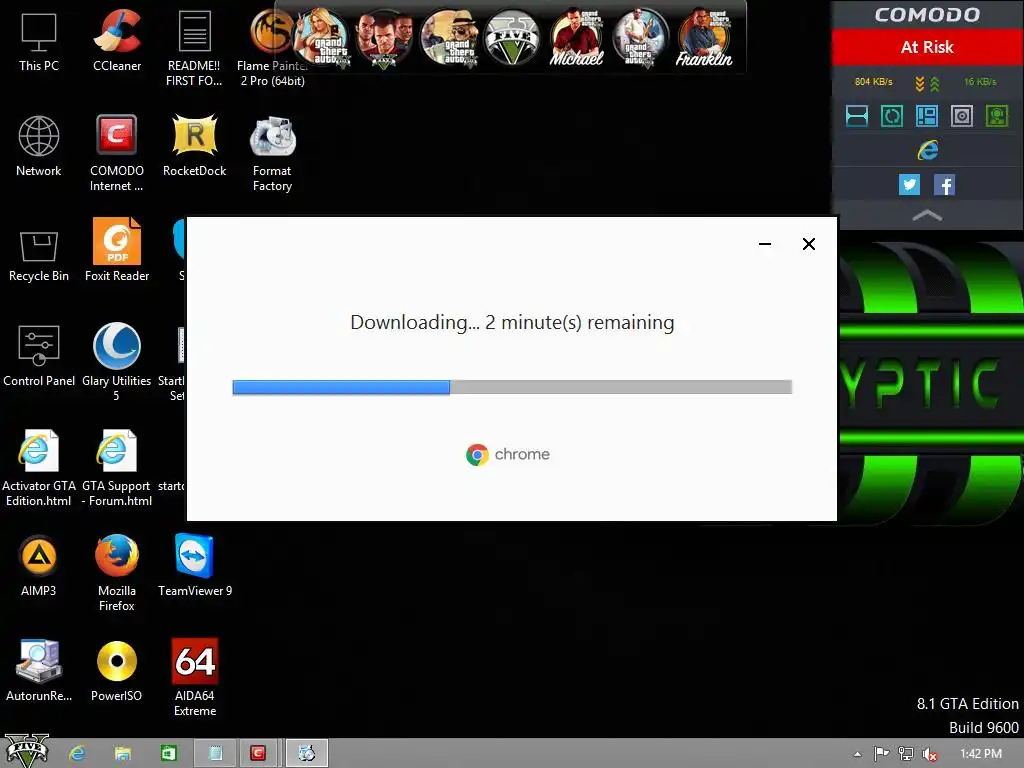Click the At Risk status banner

pos(927,47)
